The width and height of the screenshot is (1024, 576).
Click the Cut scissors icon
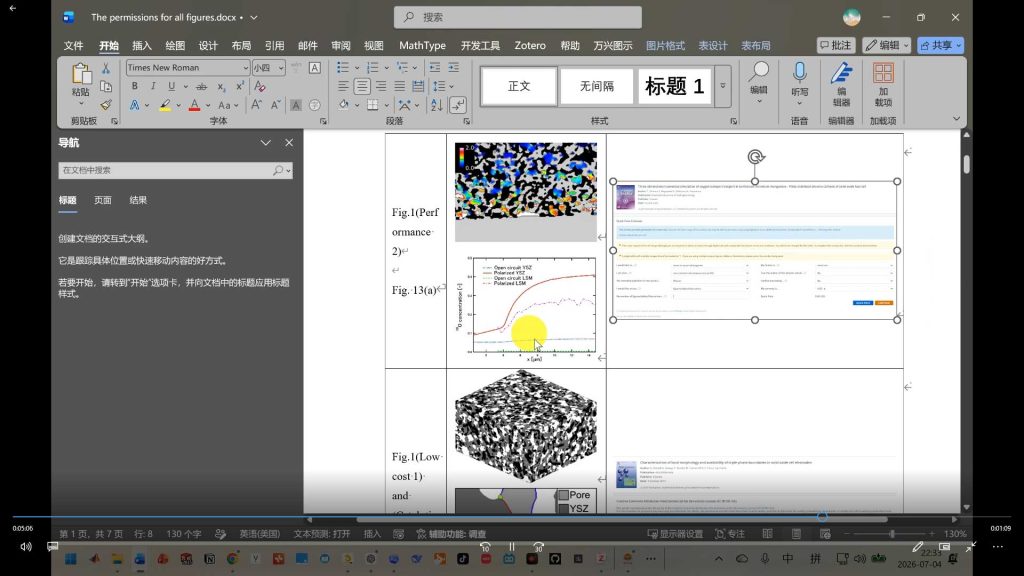coord(105,68)
